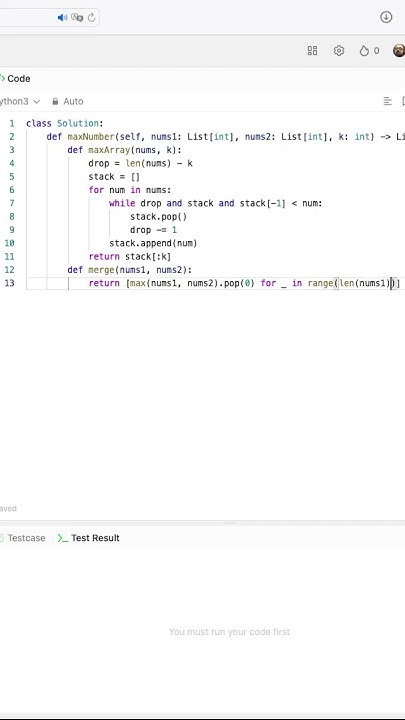Click 'You must run your code first' message
The width and height of the screenshot is (405, 720).
tap(229, 632)
